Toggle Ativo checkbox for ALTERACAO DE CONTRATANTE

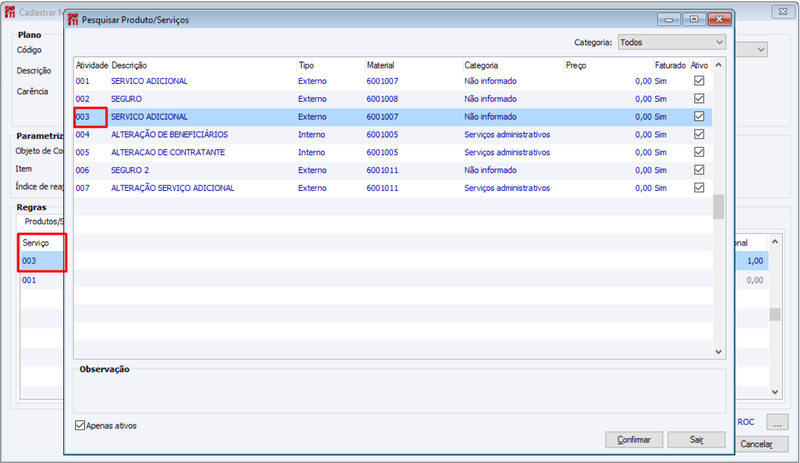pos(699,152)
